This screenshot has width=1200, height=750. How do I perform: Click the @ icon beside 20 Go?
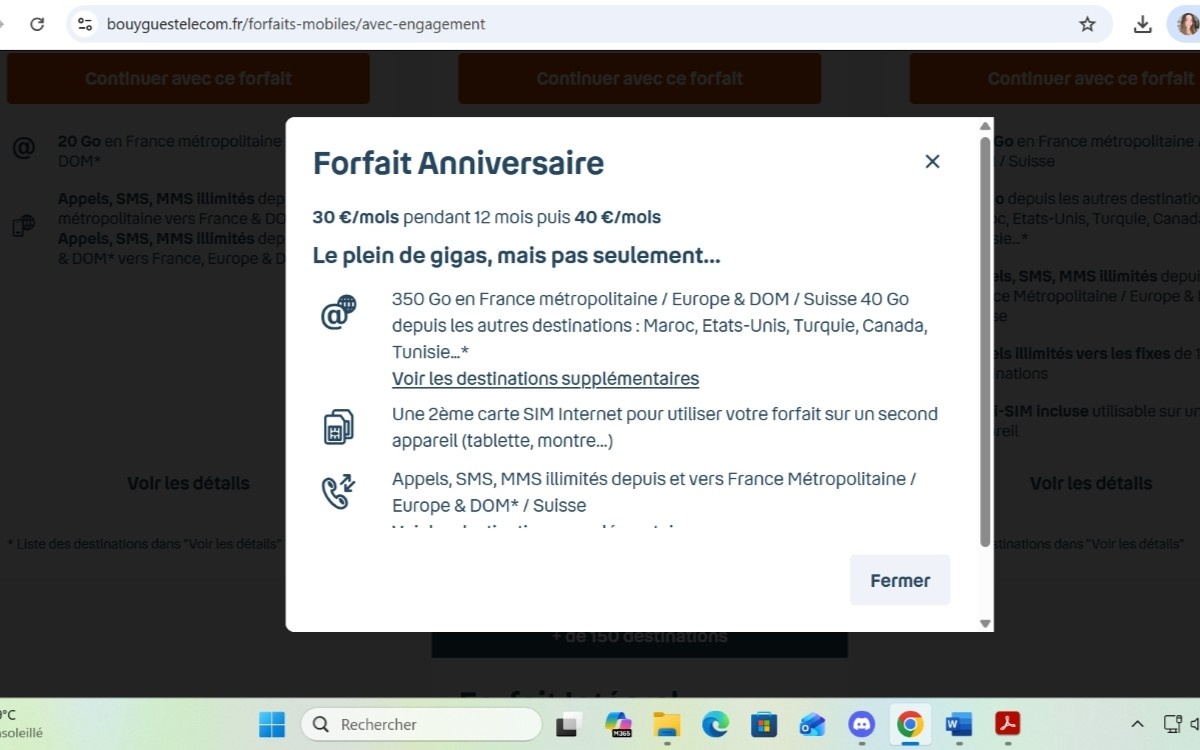23,149
